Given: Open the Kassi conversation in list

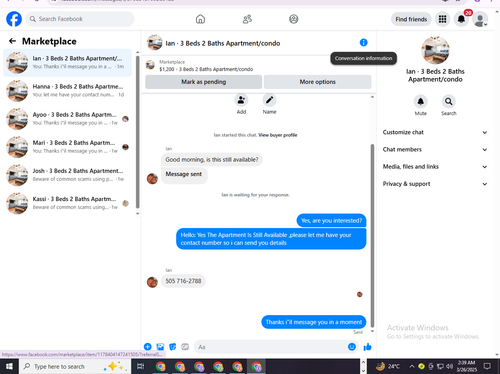Looking at the screenshot, I should tap(68, 203).
